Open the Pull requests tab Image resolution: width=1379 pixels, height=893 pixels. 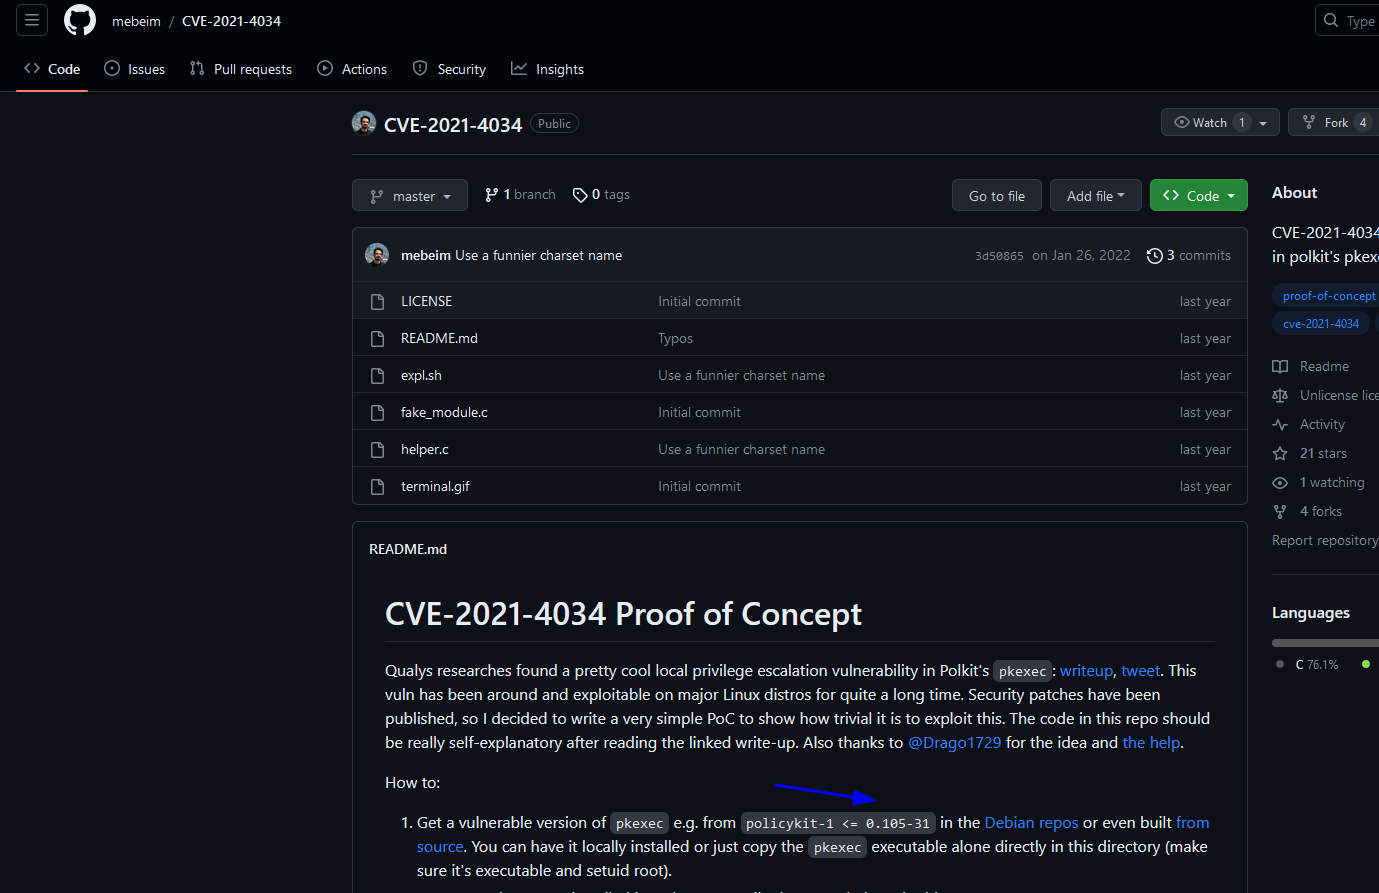tap(241, 69)
